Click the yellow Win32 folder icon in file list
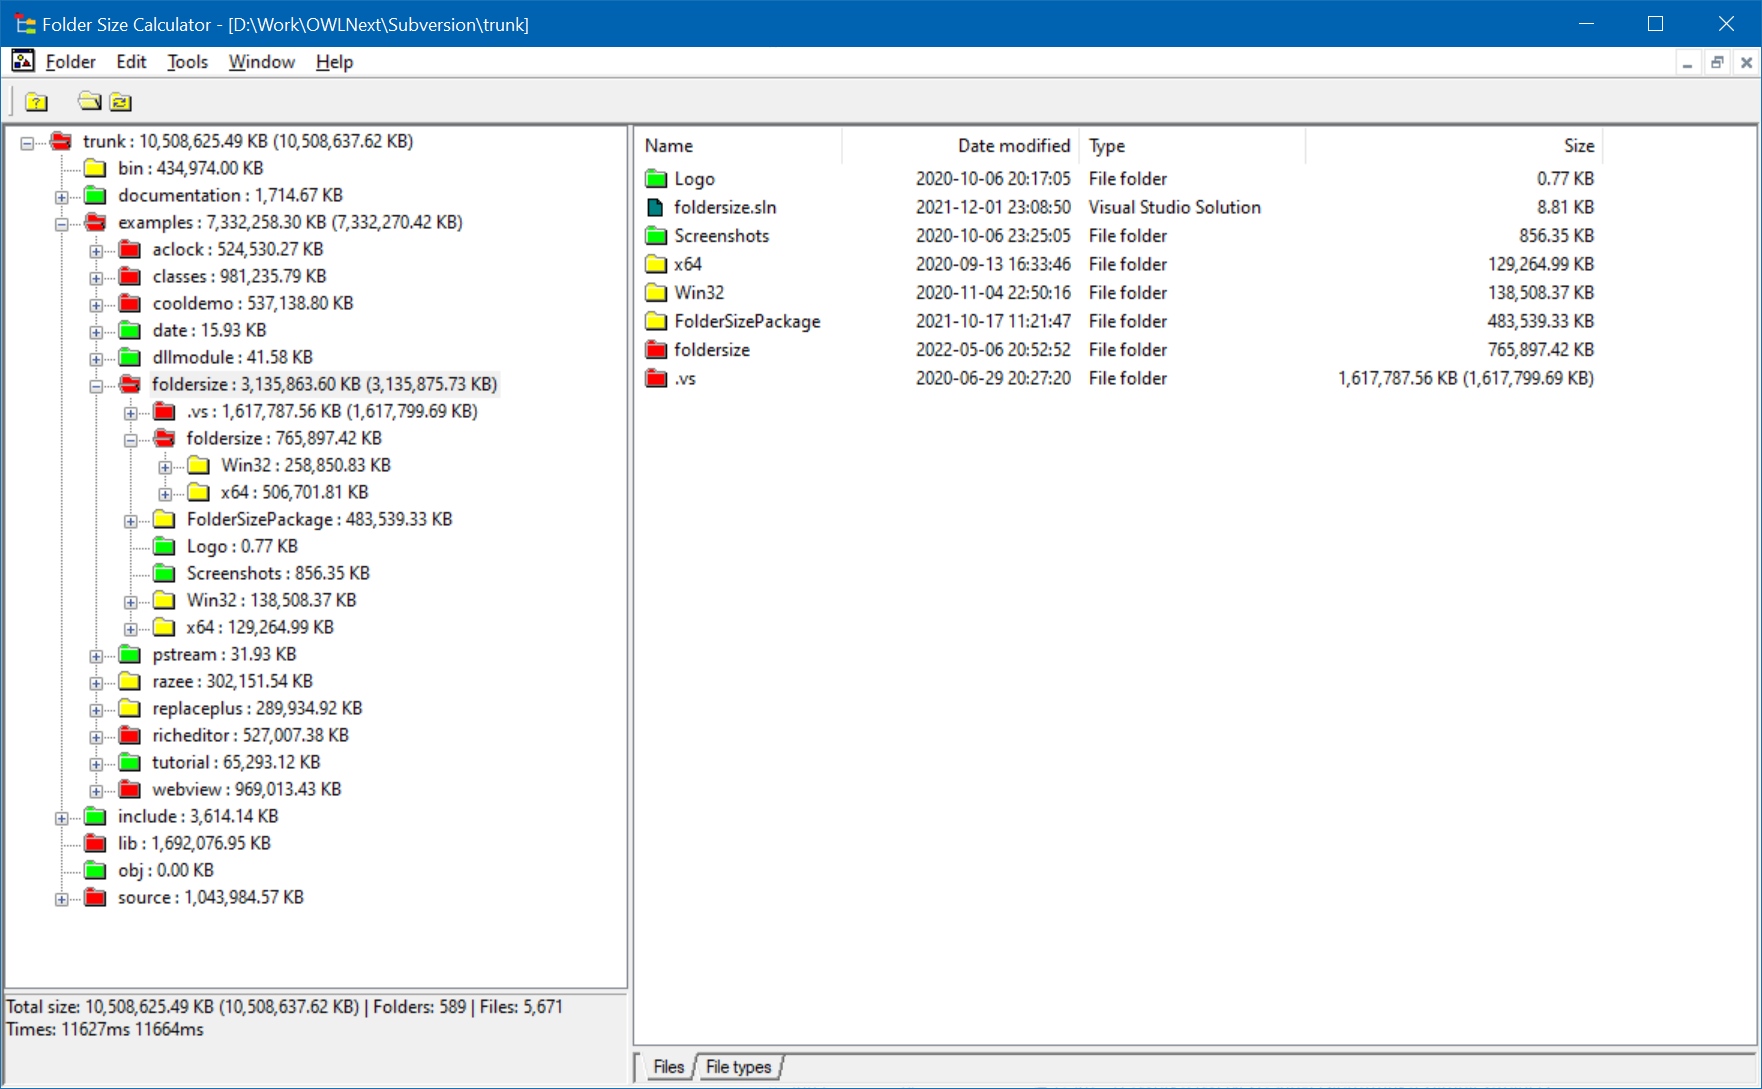Image resolution: width=1762 pixels, height=1089 pixels. coord(656,293)
